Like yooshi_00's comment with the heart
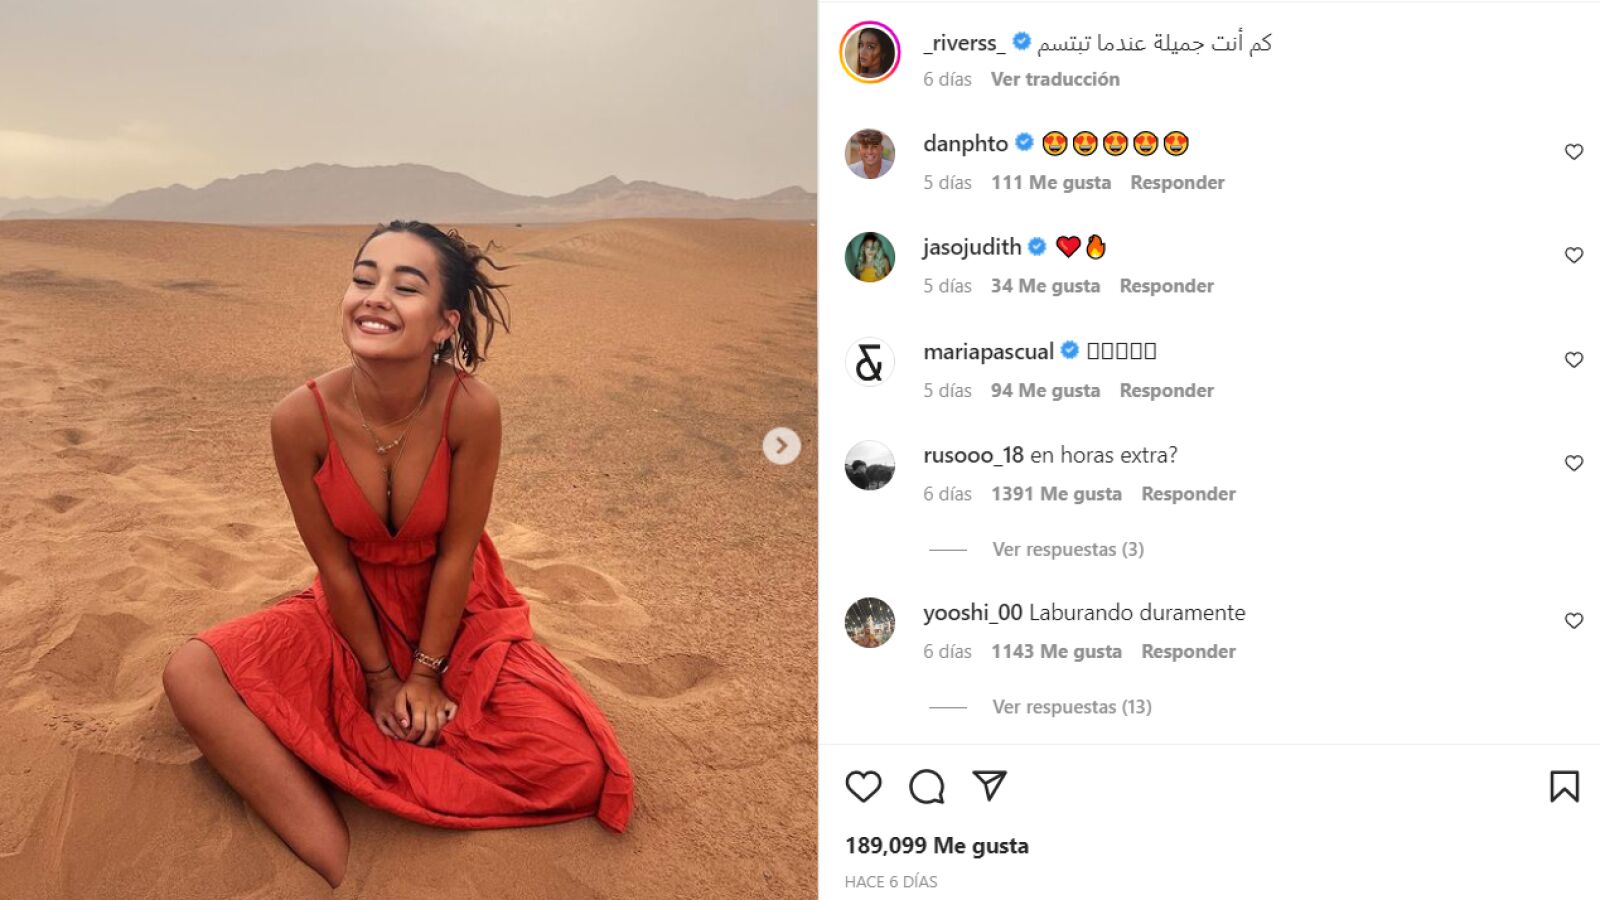Image resolution: width=1600 pixels, height=900 pixels. click(1574, 621)
